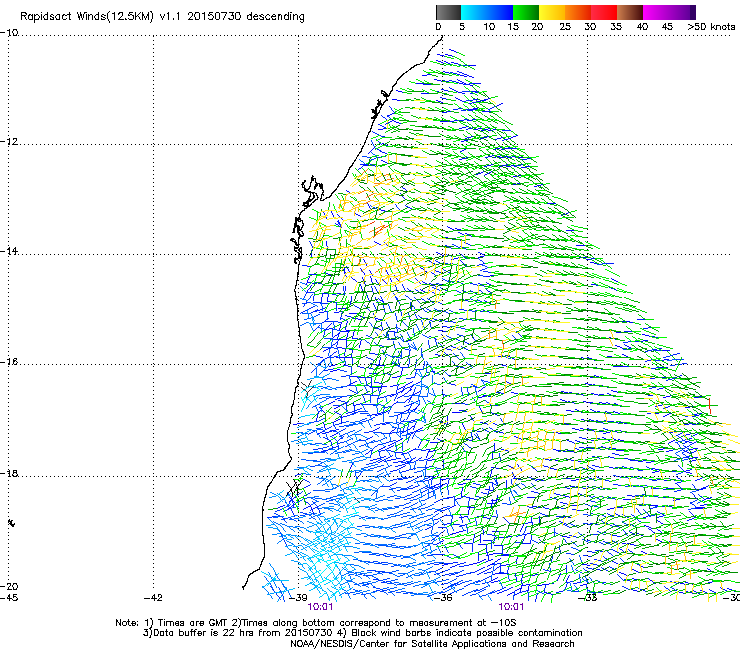This screenshot has height=650, width=740.
Task: Click the '-42' longitude axis label
Action: coord(153,598)
